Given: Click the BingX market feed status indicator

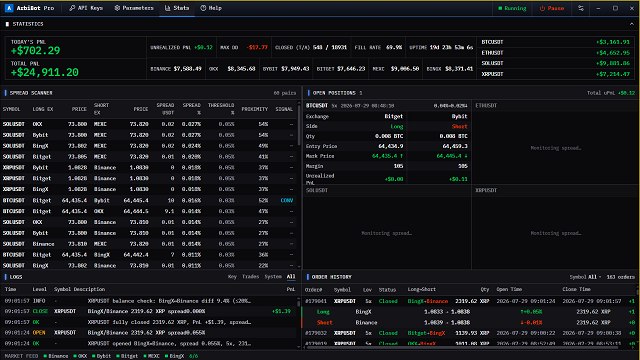Looking at the screenshot, I should point(175,356).
